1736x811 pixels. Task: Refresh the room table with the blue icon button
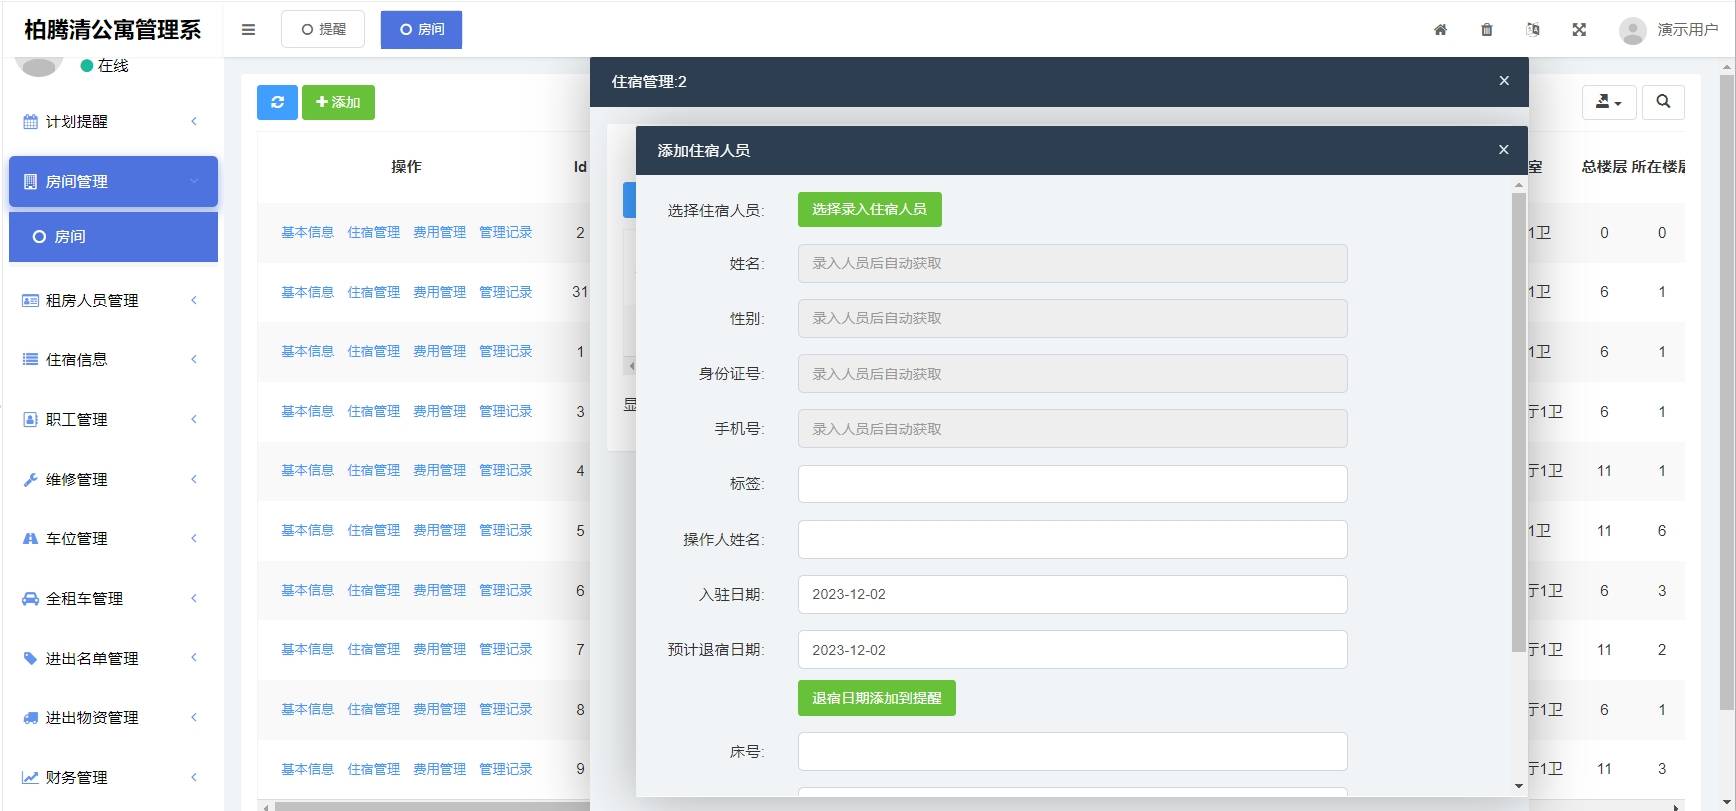(x=277, y=102)
